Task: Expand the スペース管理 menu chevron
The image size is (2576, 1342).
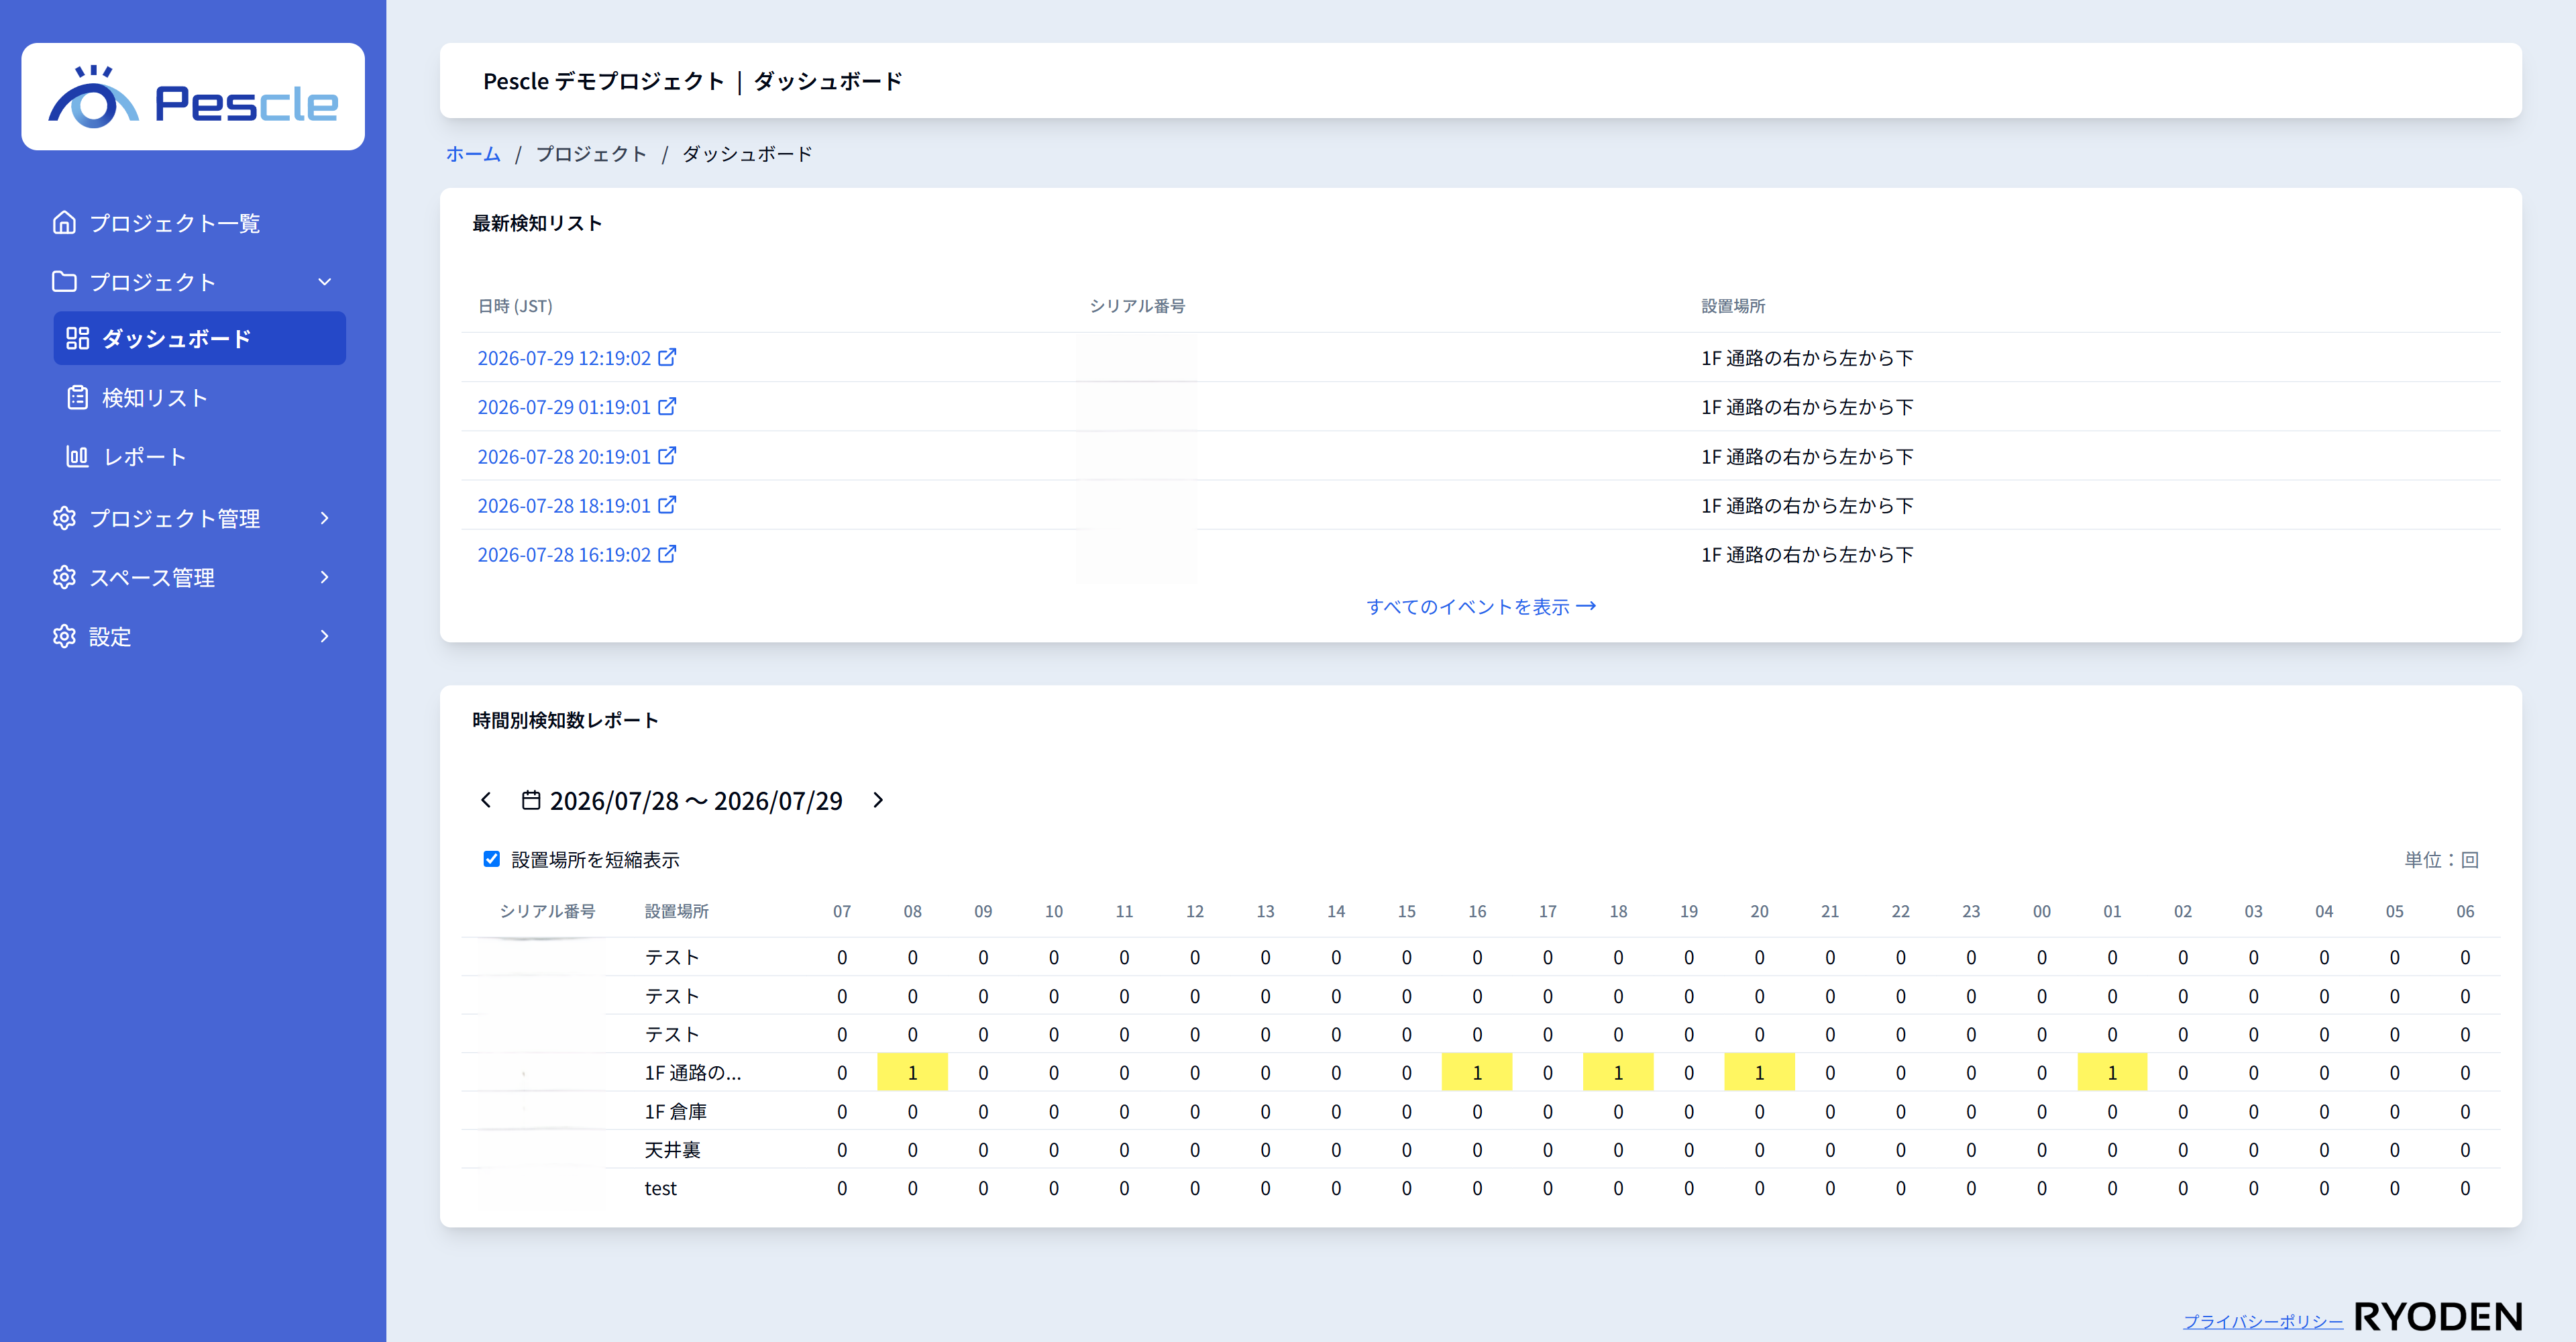Action: [324, 577]
